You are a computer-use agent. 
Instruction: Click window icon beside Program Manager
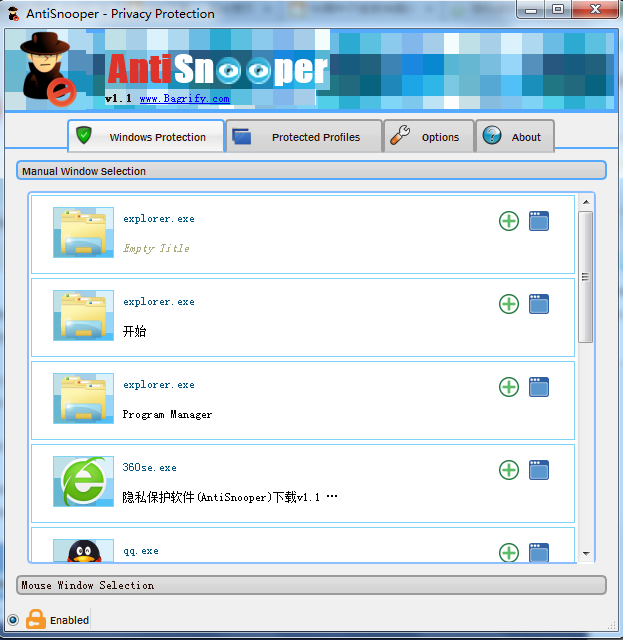point(539,387)
